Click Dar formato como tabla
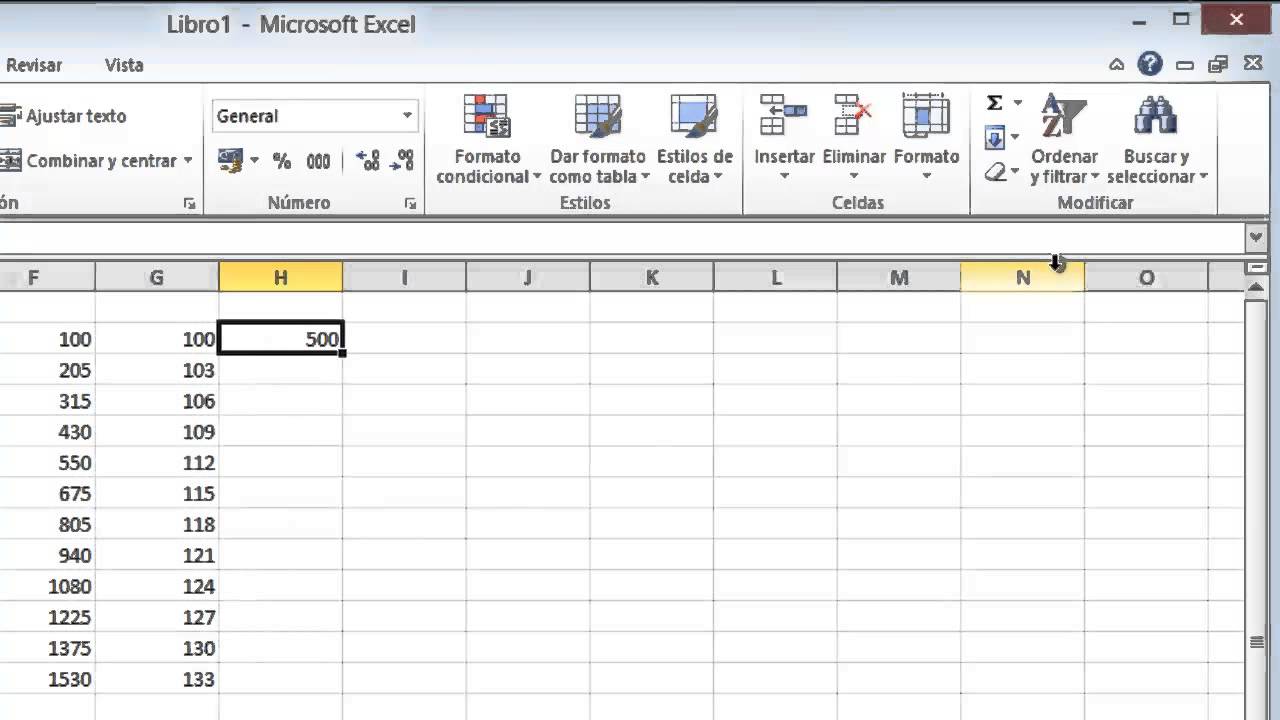This screenshot has width=1280, height=720. pyautogui.click(x=598, y=140)
